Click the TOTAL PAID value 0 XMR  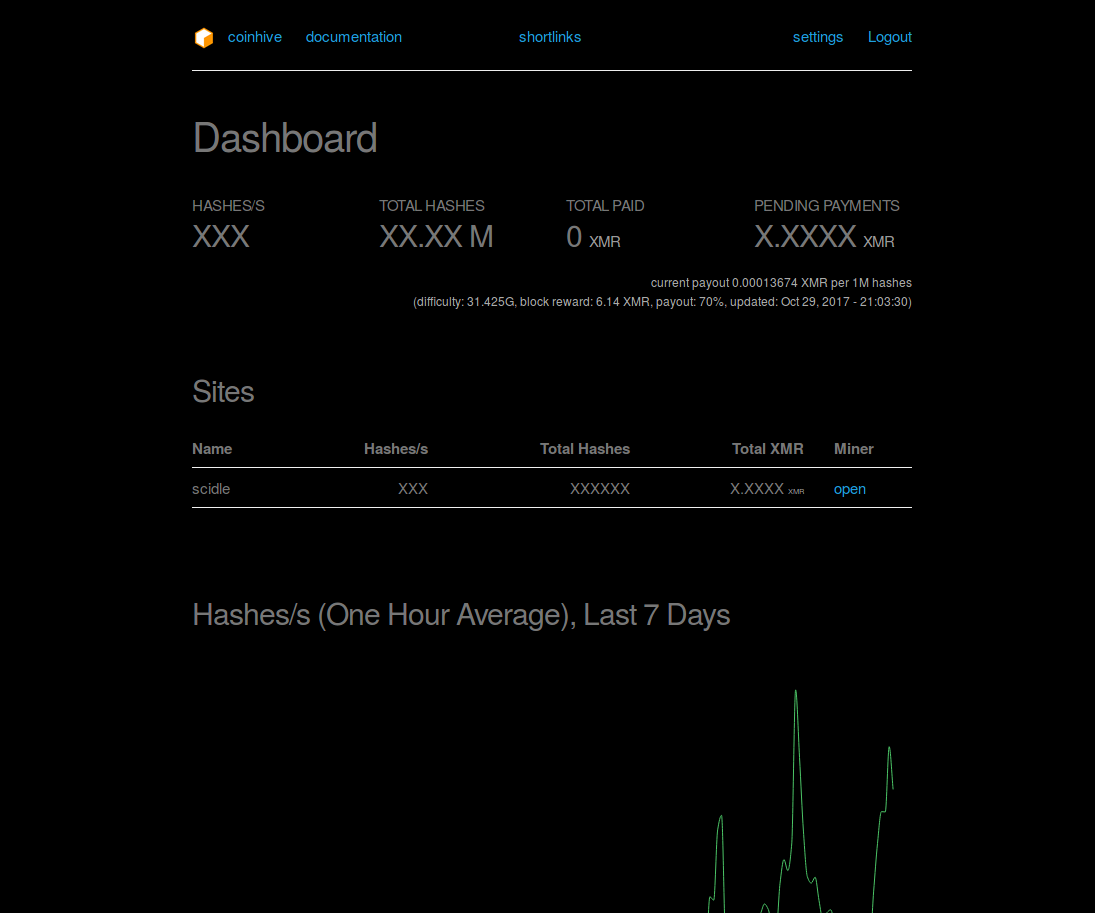click(x=593, y=238)
